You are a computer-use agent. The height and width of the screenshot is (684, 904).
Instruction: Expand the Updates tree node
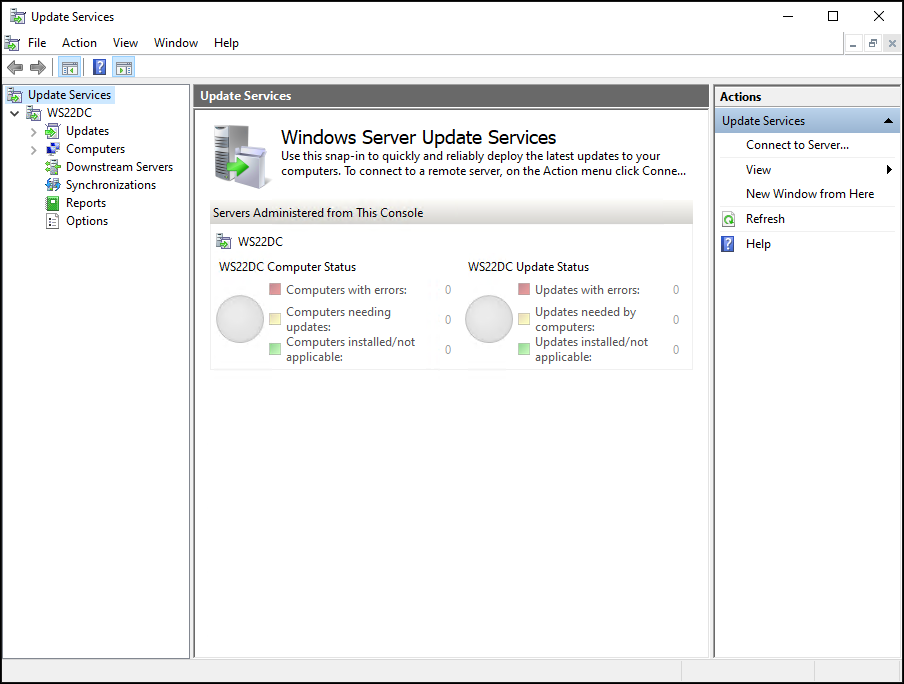pyautogui.click(x=33, y=131)
